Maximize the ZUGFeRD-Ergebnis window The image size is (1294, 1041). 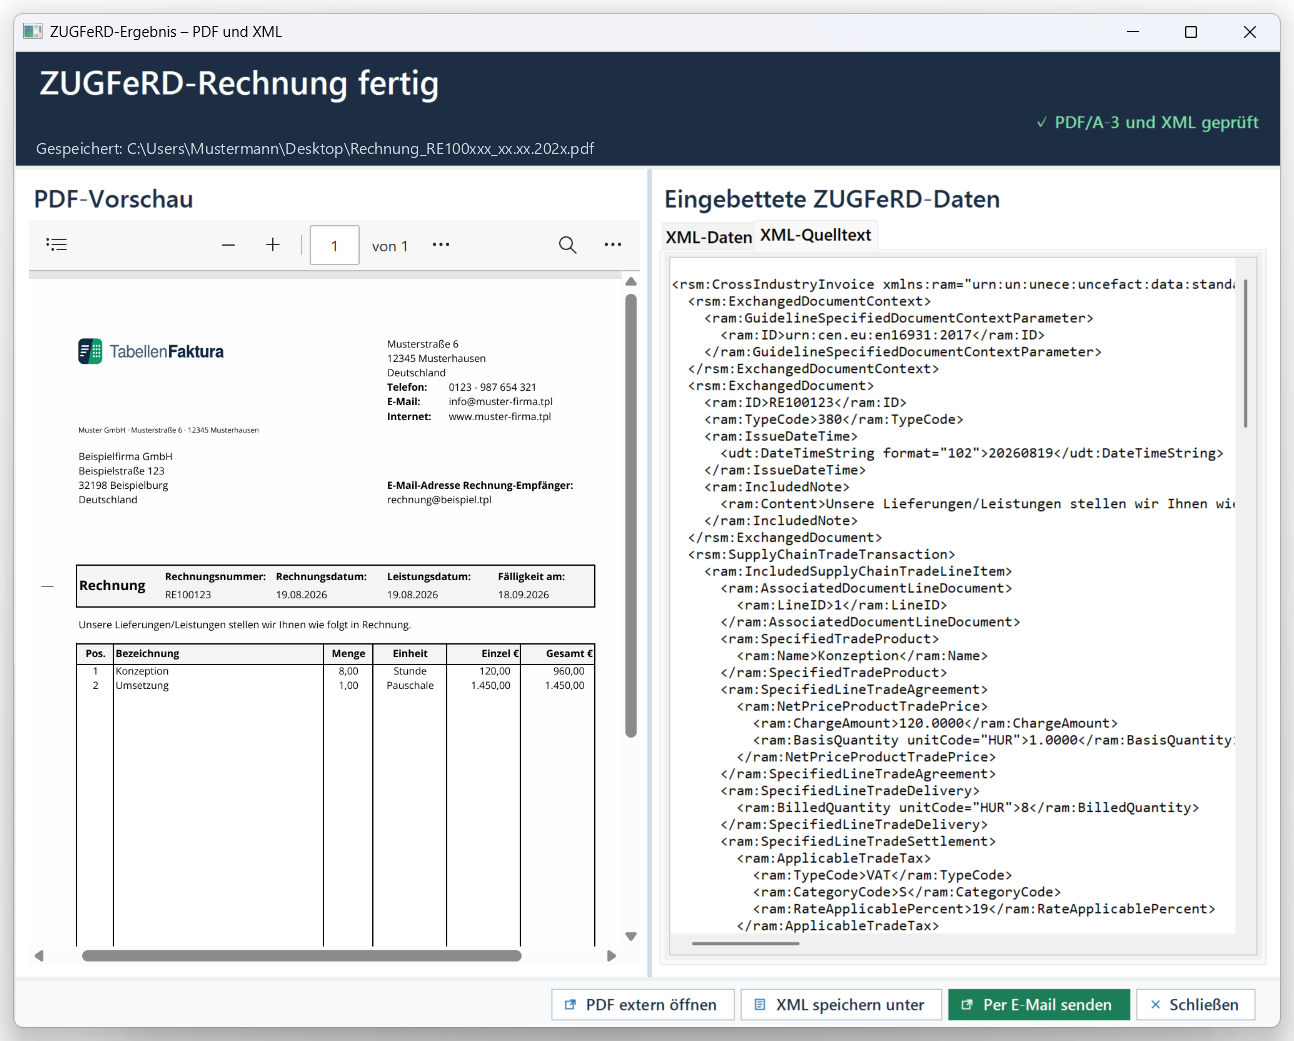1191,32
